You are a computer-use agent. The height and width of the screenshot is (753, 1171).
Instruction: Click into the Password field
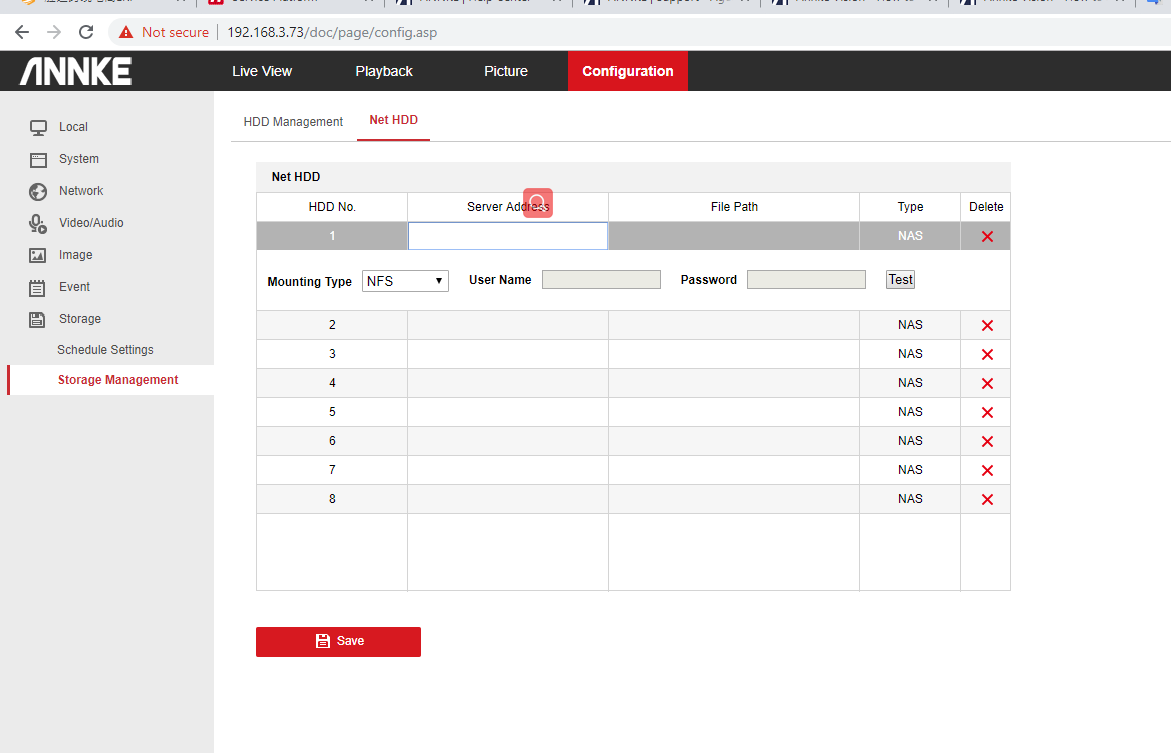[806, 280]
